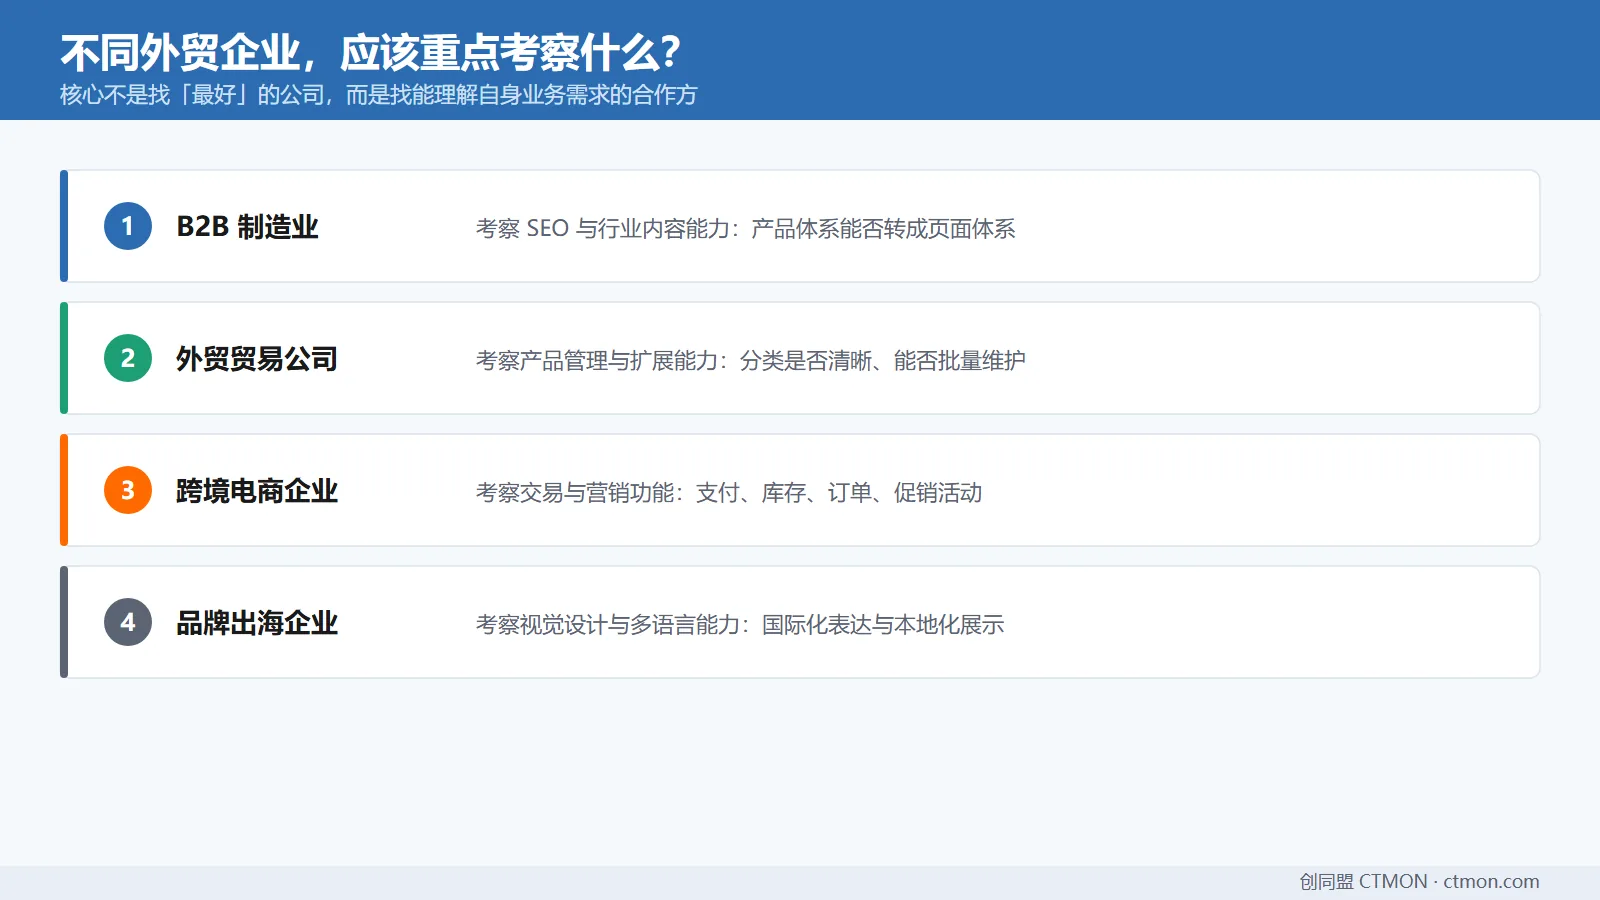
Task: Click the text "考察 SEO 与行业内容能力：产品体系能否转成页面体系"
Action: (x=746, y=229)
